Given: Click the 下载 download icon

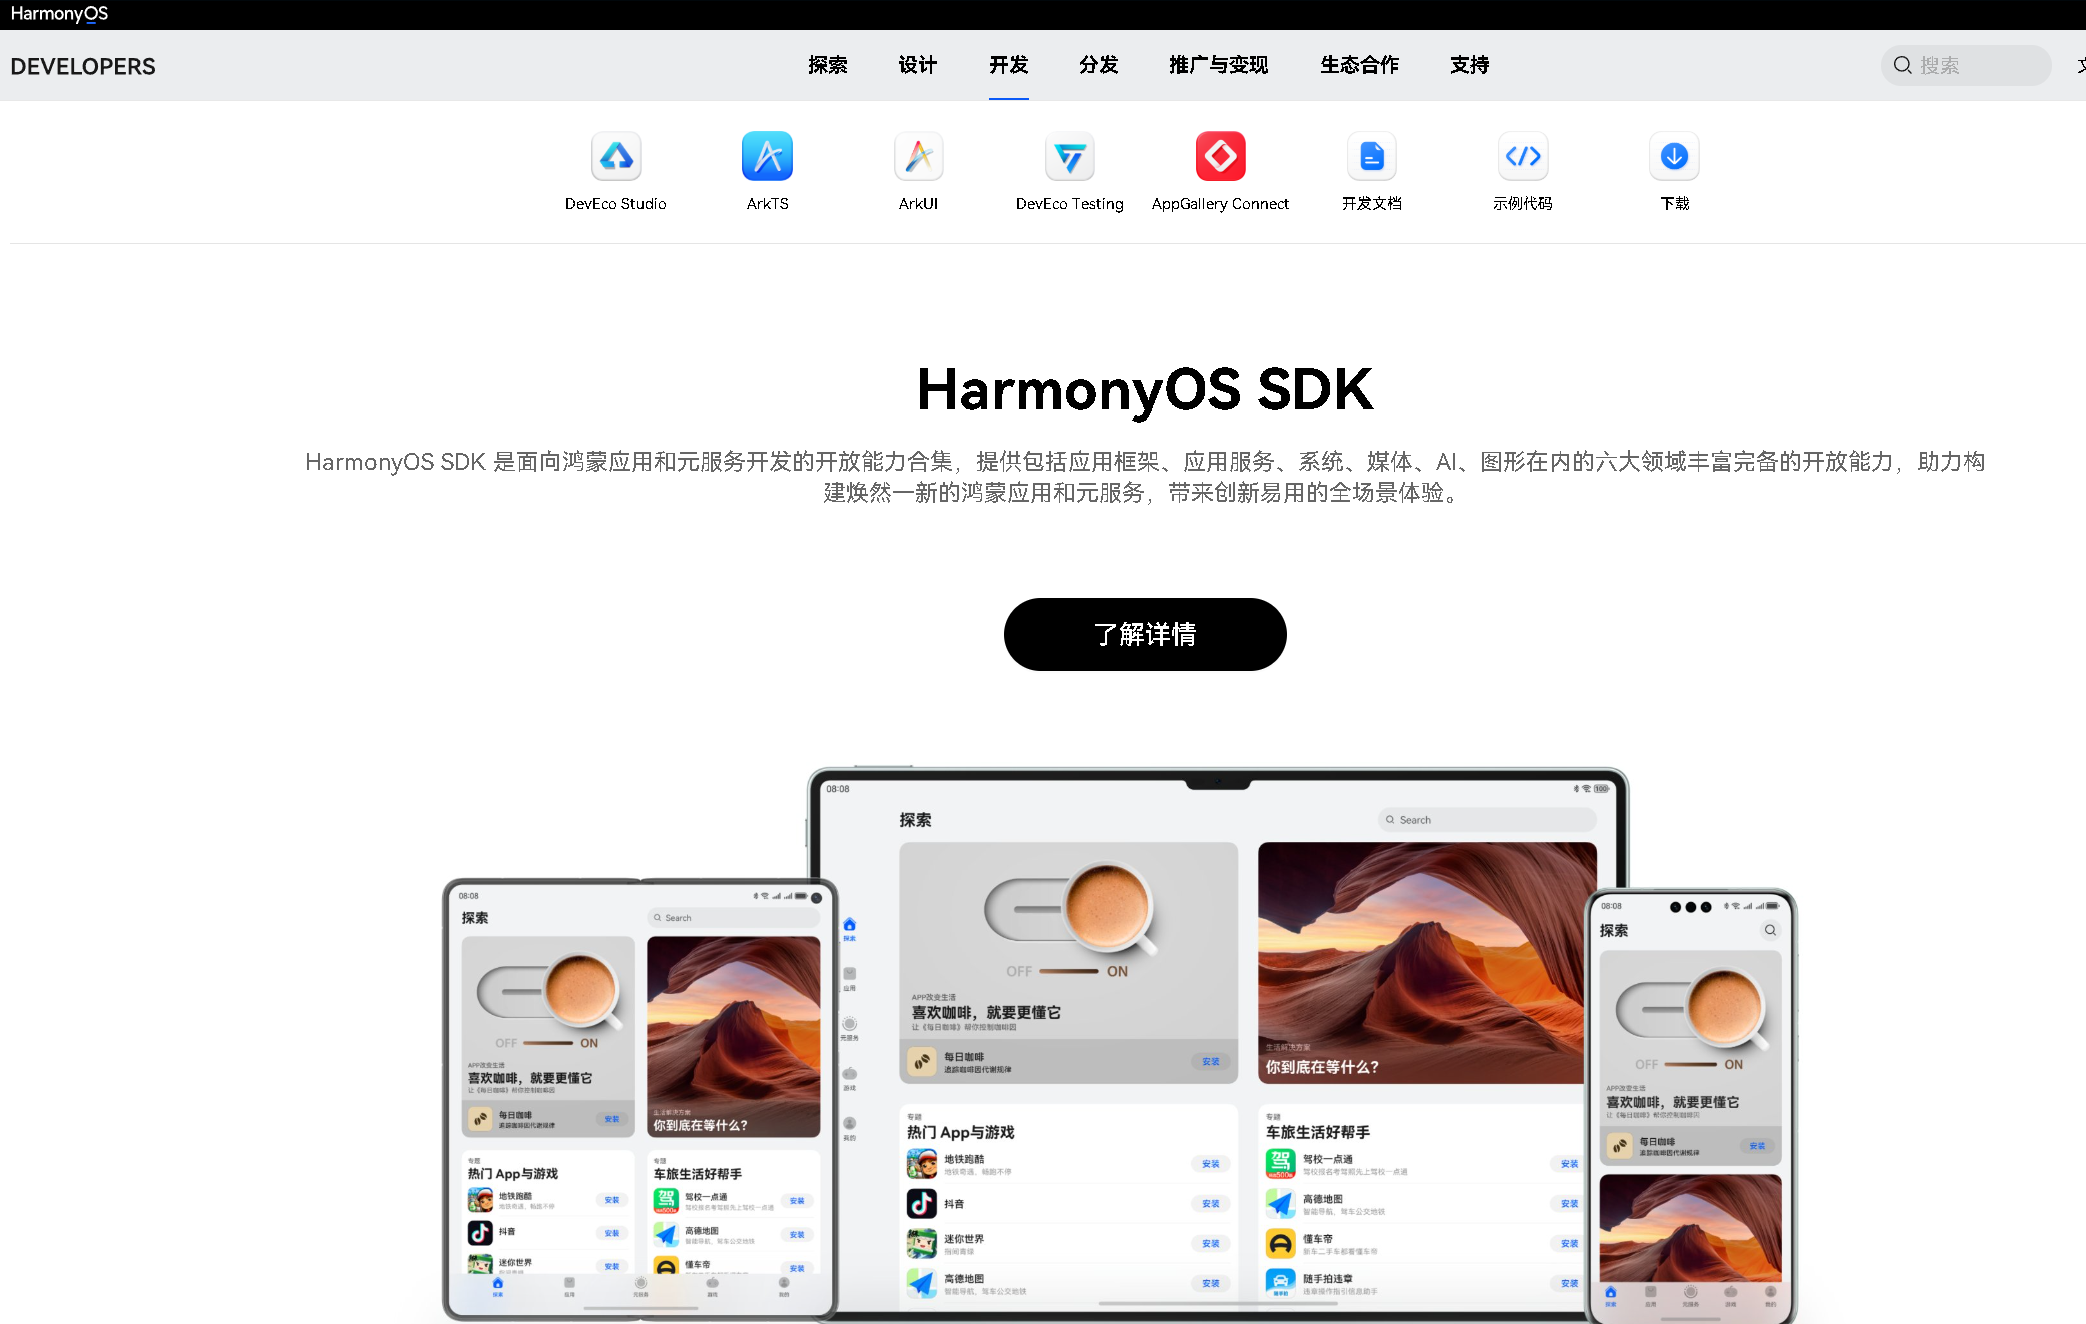Looking at the screenshot, I should tap(1675, 156).
